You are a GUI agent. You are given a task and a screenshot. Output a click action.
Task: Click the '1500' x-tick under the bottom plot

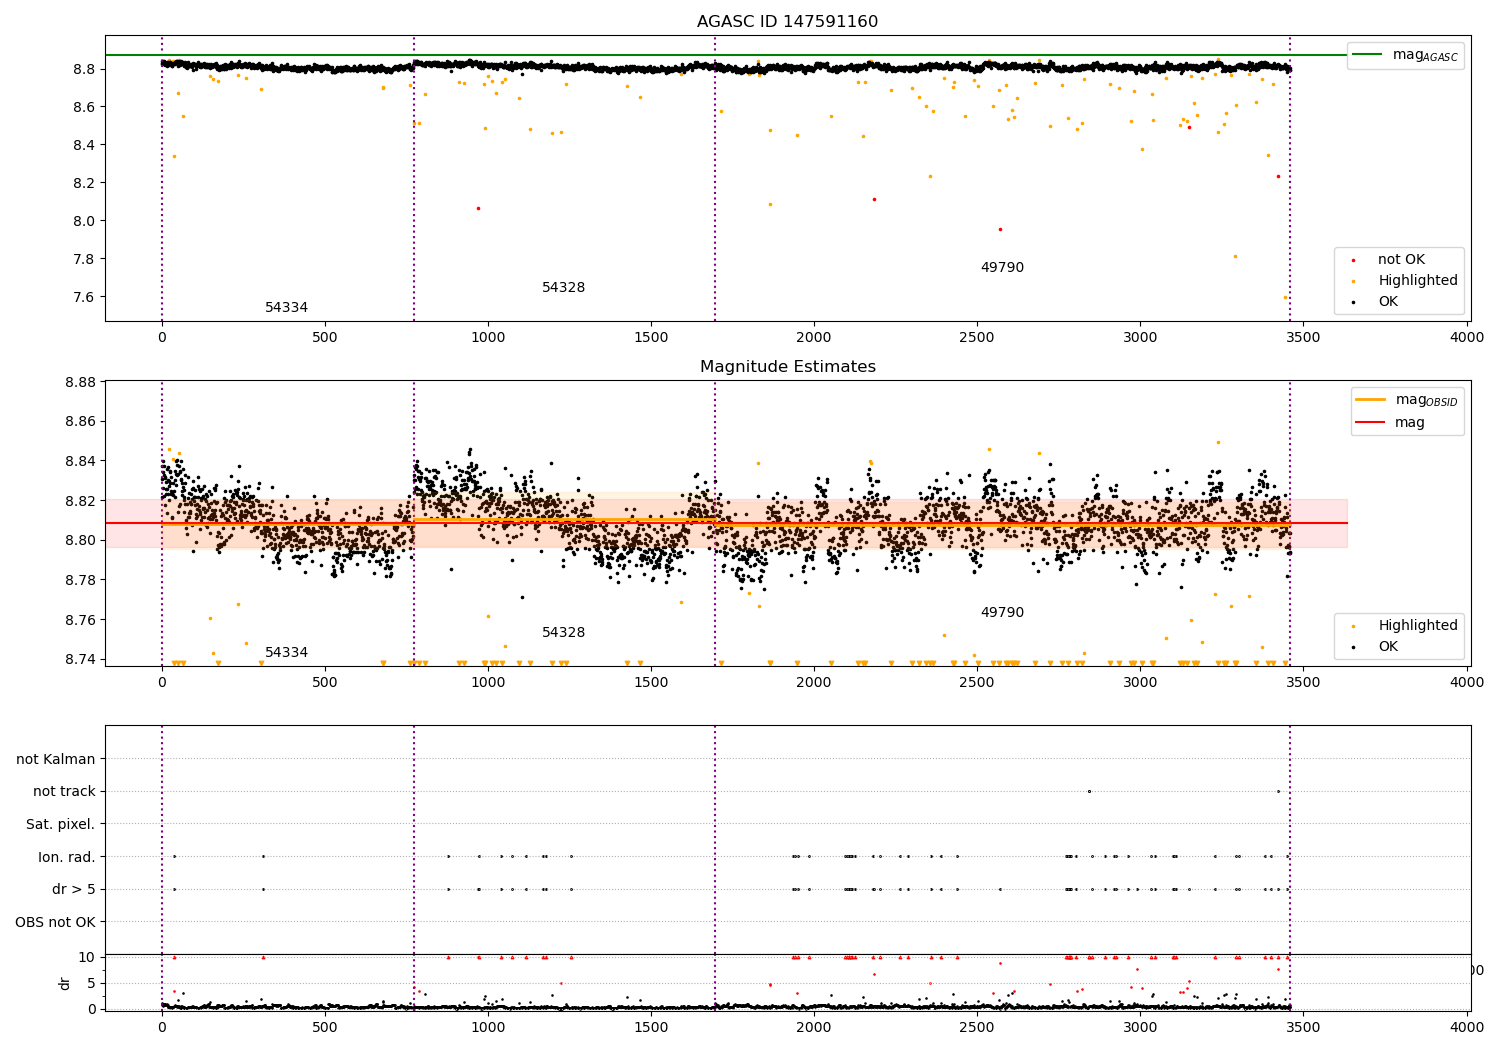651,1027
